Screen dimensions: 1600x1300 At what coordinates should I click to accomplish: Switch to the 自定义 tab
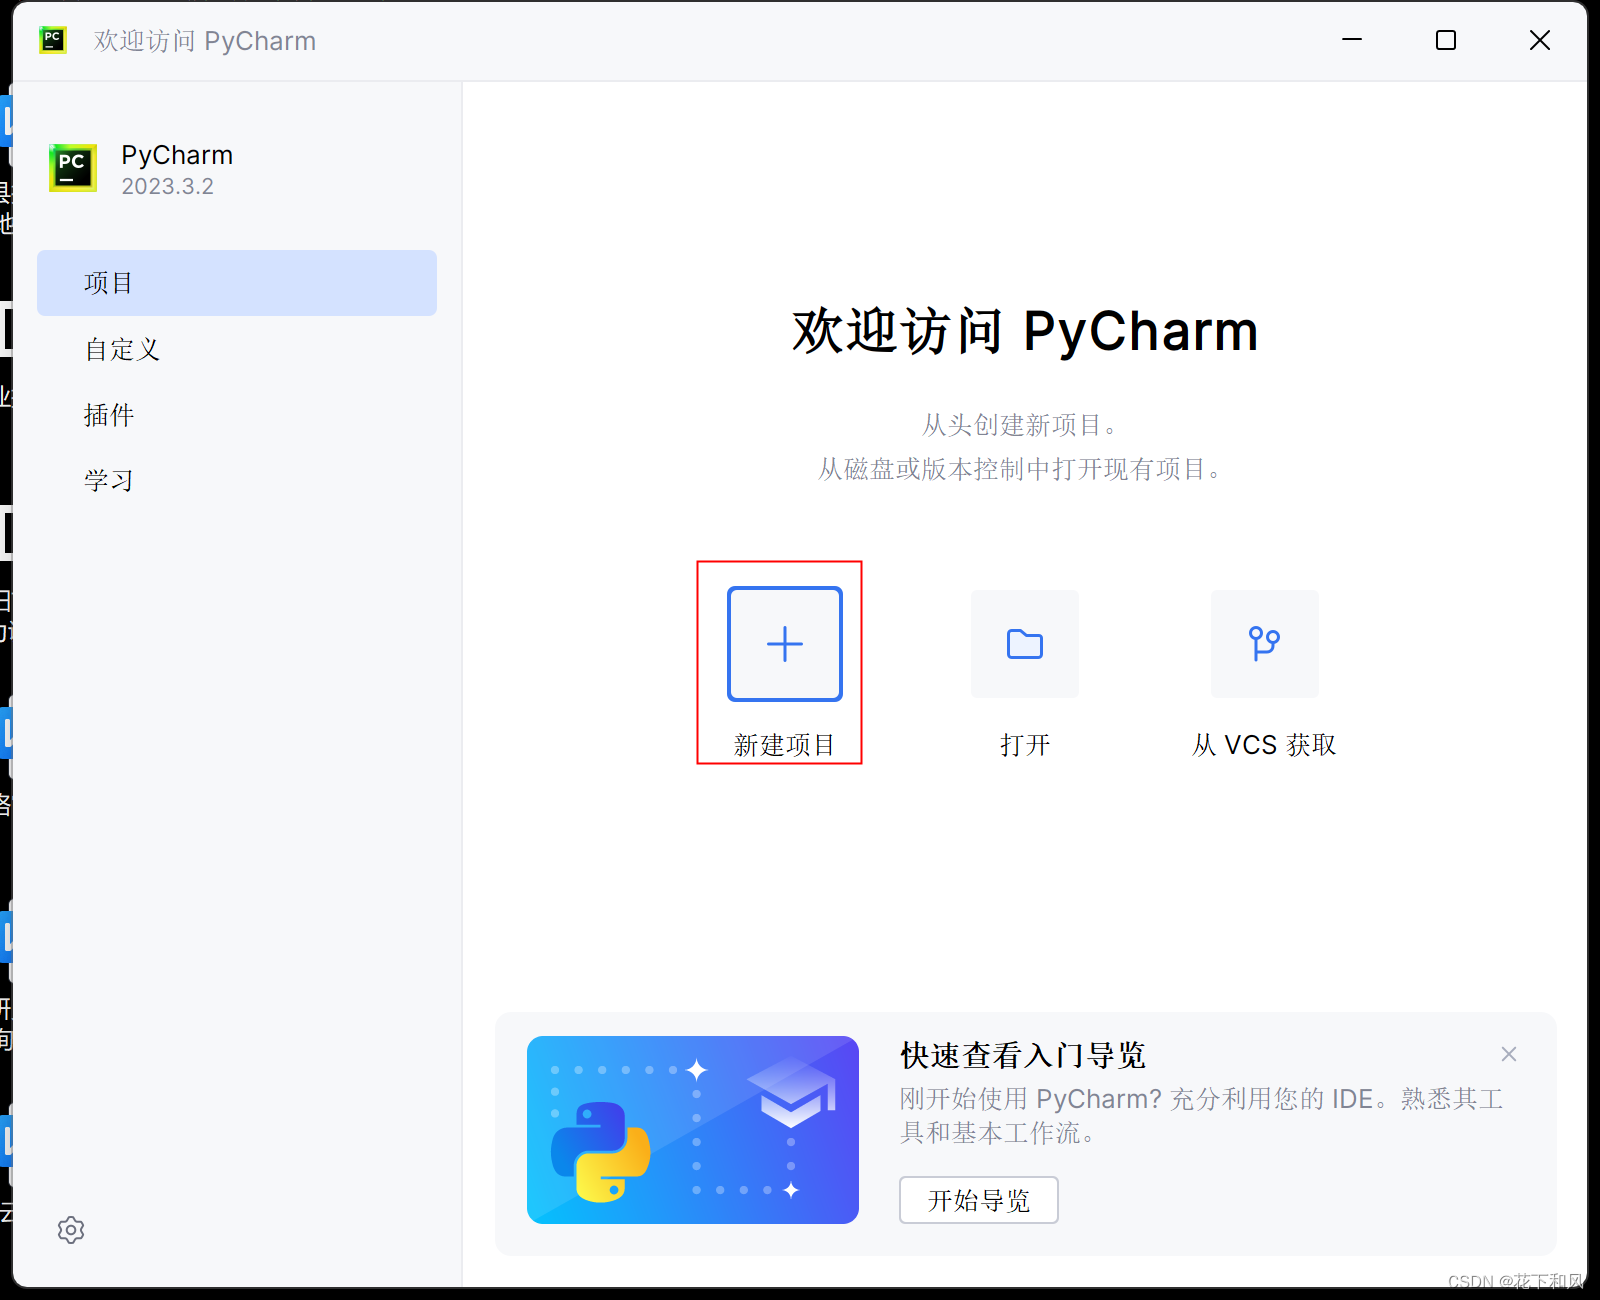point(237,349)
